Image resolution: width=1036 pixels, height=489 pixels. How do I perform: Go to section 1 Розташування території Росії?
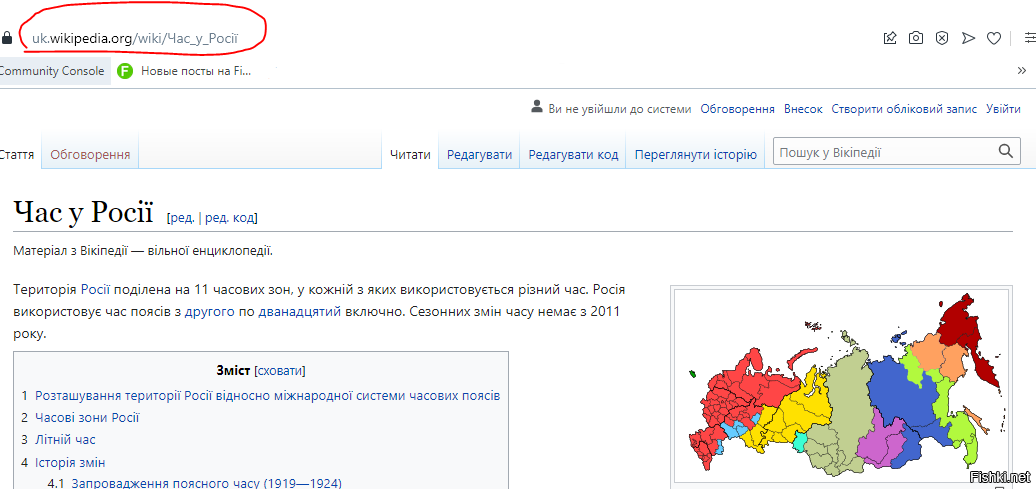point(268,395)
